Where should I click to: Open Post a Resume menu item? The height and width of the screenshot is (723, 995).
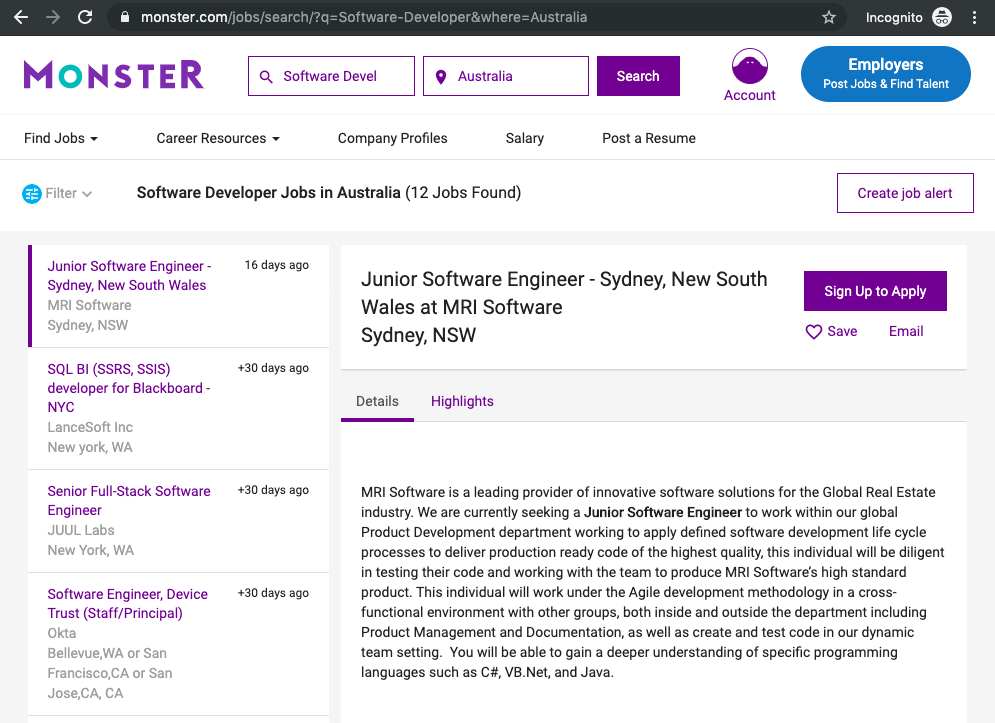(x=649, y=138)
